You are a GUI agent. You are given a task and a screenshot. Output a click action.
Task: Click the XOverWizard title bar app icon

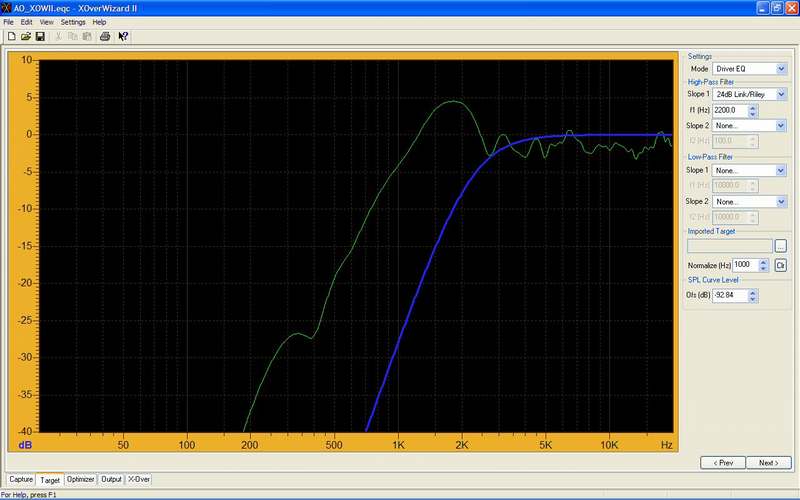click(x=6, y=8)
